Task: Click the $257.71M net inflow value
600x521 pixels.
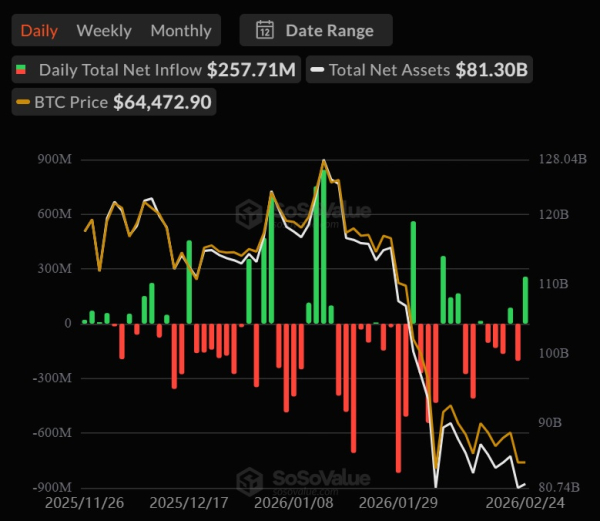Action: (251, 71)
